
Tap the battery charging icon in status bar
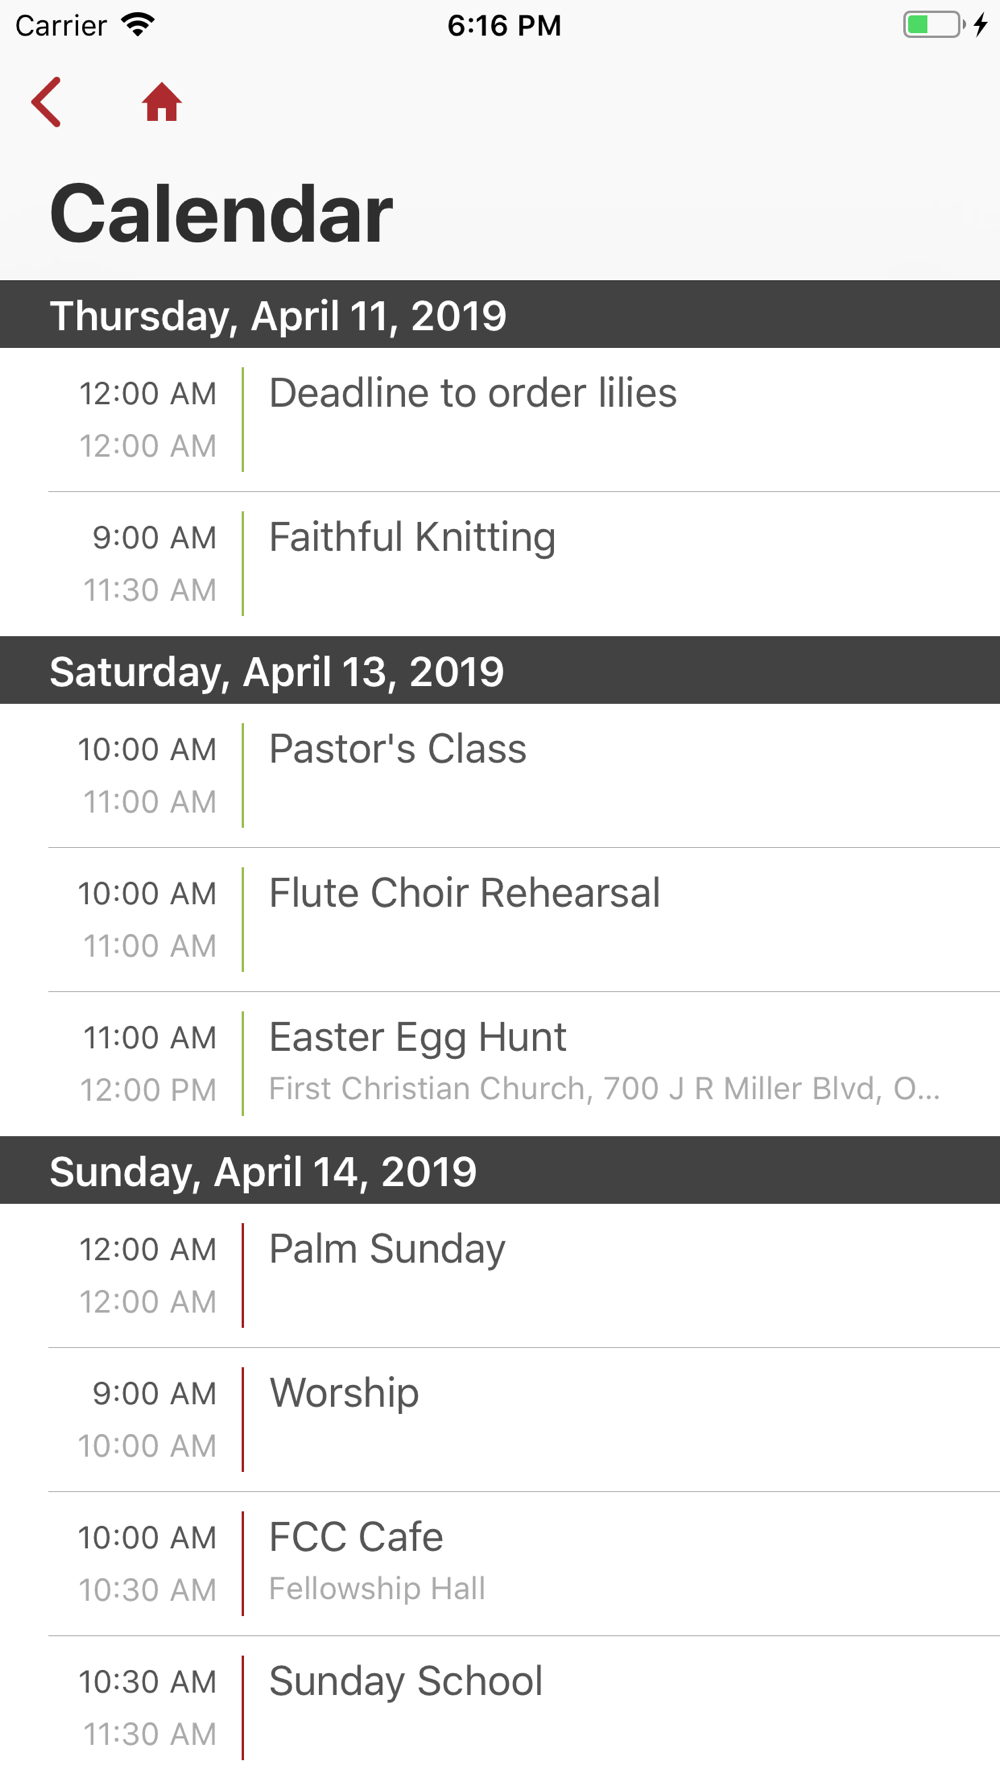pyautogui.click(x=945, y=25)
